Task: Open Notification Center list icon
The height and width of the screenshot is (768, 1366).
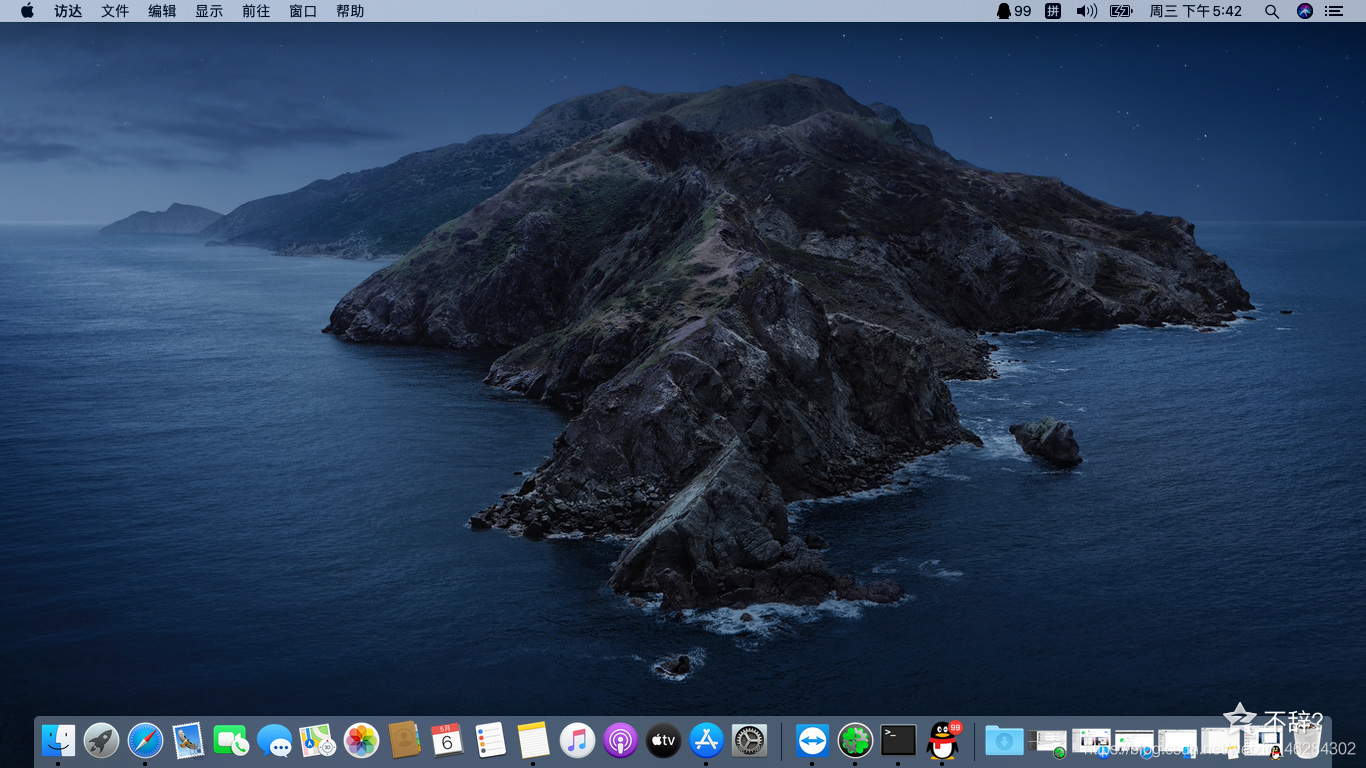Action: tap(1334, 11)
